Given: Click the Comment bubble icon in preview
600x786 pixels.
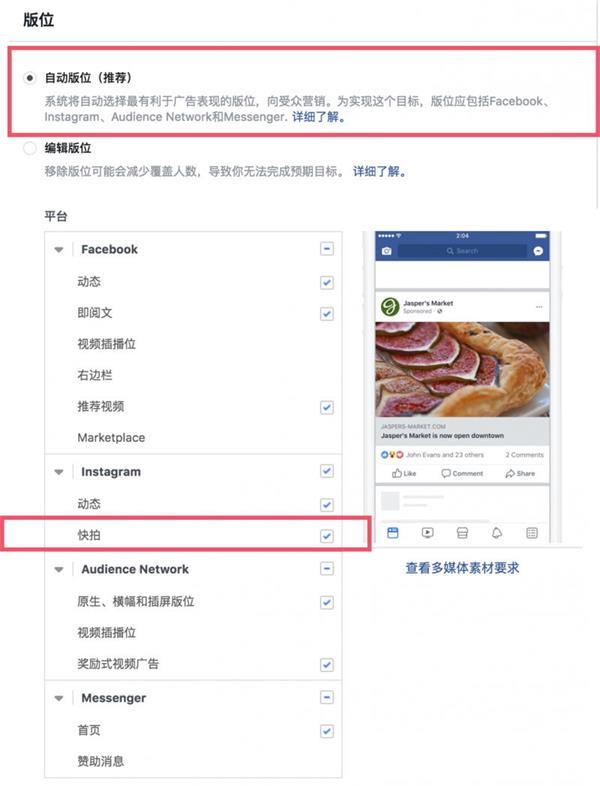Looking at the screenshot, I should click(446, 473).
